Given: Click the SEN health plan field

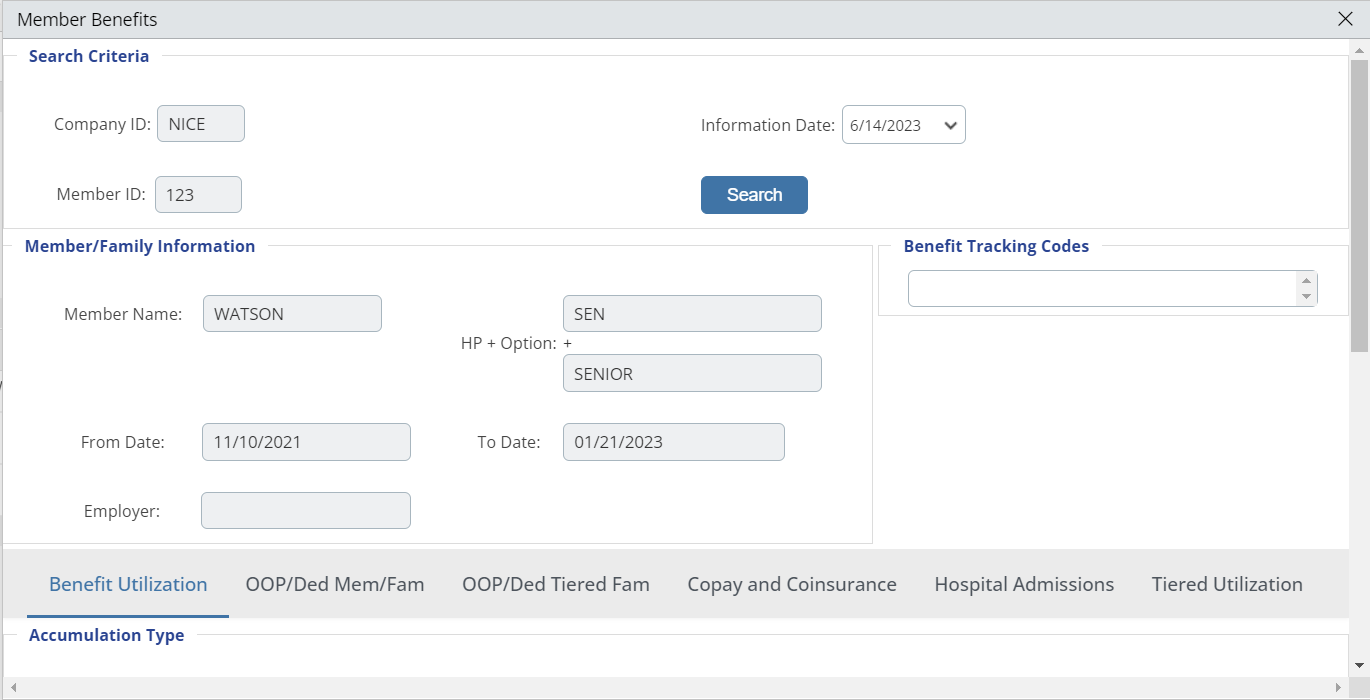Looking at the screenshot, I should (692, 314).
